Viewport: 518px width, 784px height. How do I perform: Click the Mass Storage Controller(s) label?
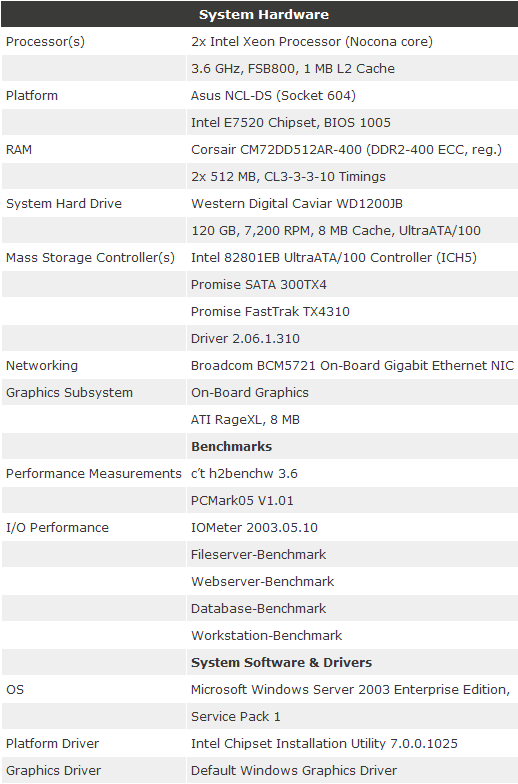click(90, 258)
